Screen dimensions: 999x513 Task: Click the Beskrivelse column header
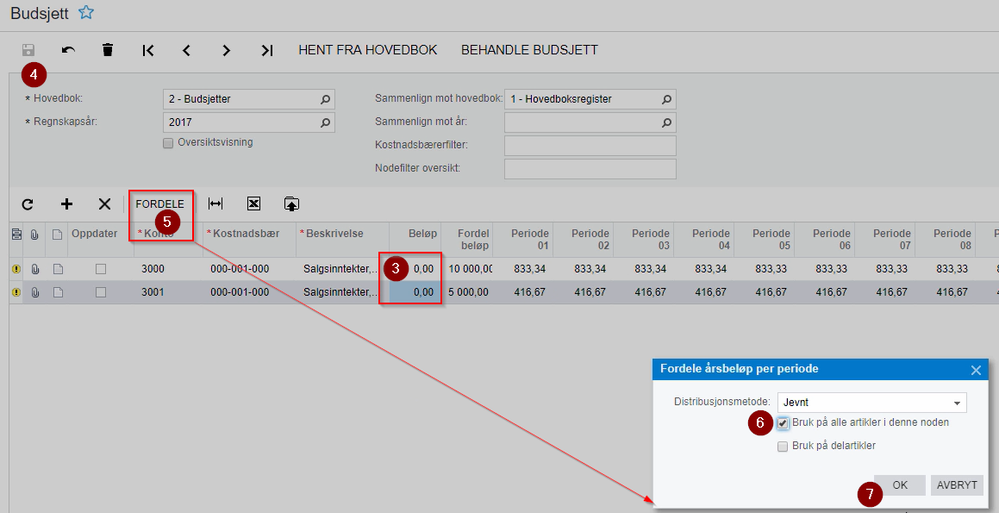[x=343, y=240]
